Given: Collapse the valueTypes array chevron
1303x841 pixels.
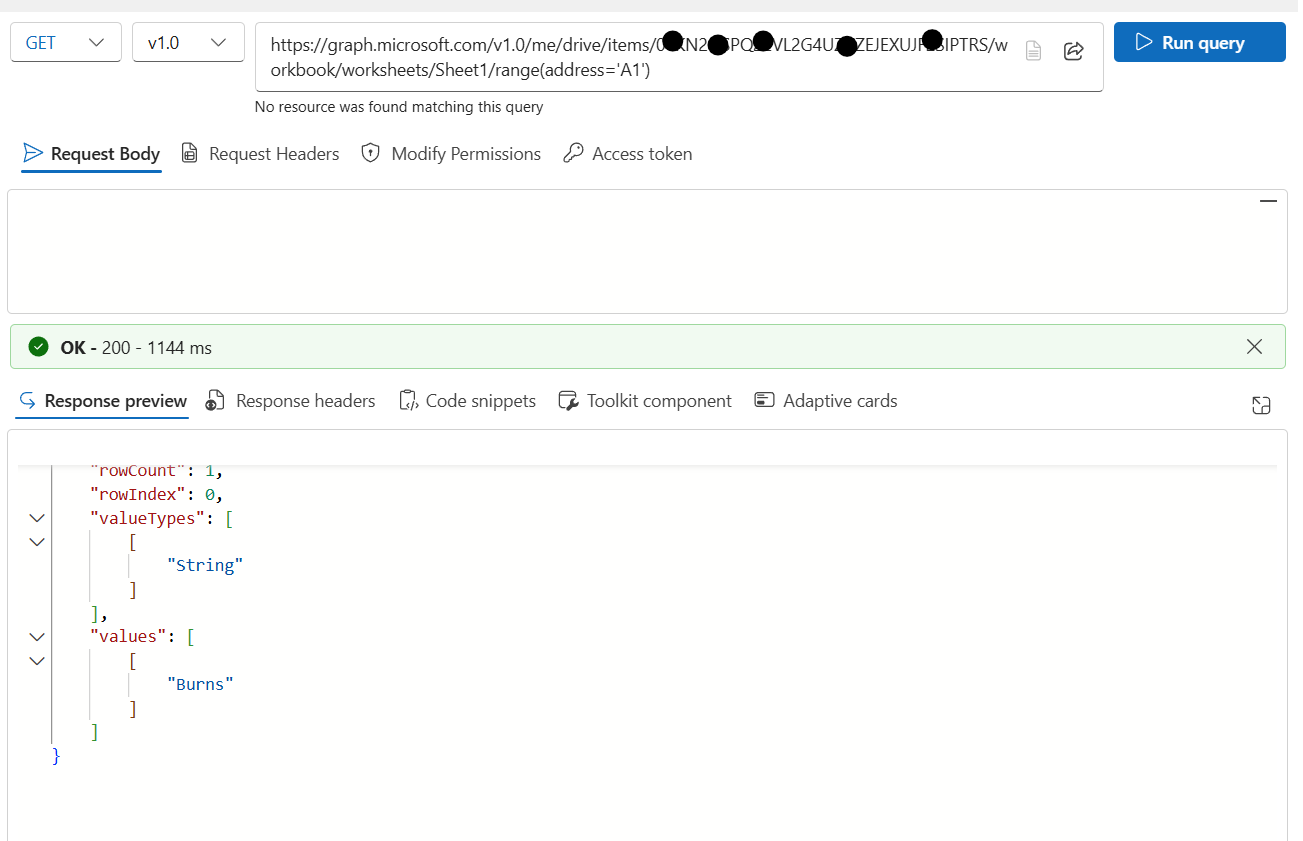Looking at the screenshot, I should 36,518.
